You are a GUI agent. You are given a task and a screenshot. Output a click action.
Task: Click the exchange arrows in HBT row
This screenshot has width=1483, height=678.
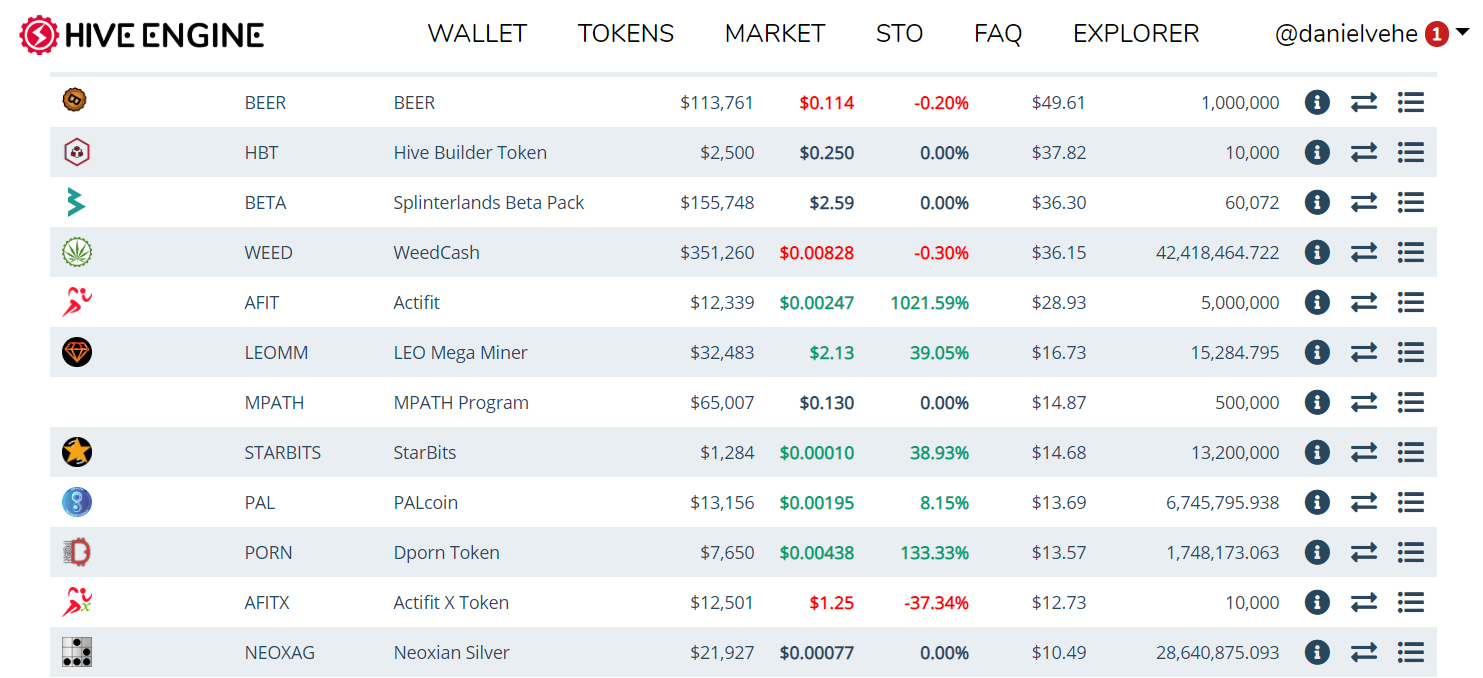(x=1364, y=152)
